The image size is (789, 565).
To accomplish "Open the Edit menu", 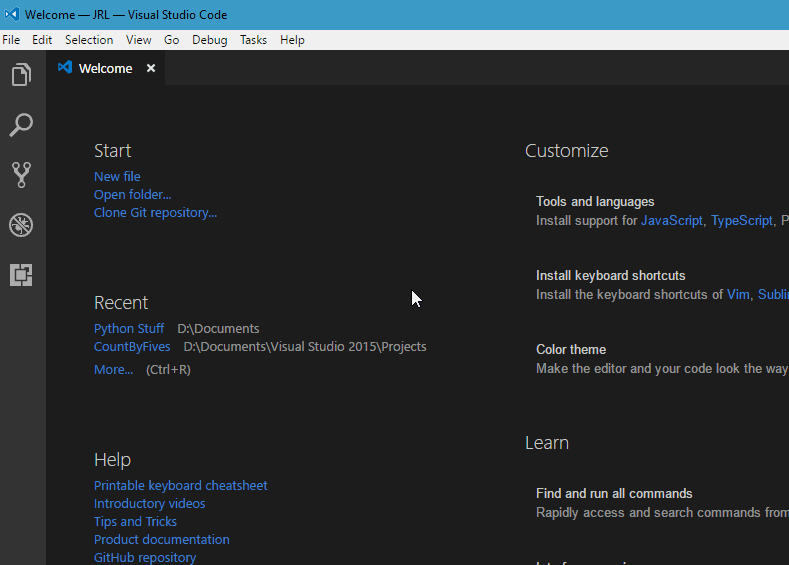I will click(42, 40).
